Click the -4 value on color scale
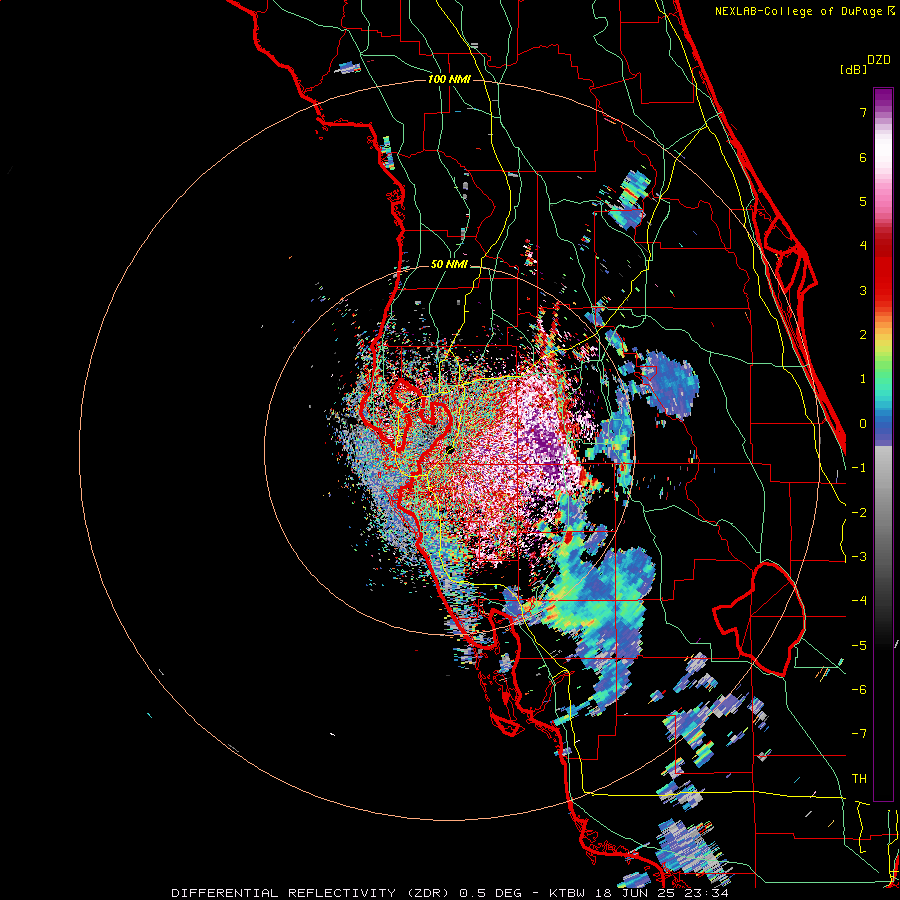The width and height of the screenshot is (900, 900). [x=859, y=601]
